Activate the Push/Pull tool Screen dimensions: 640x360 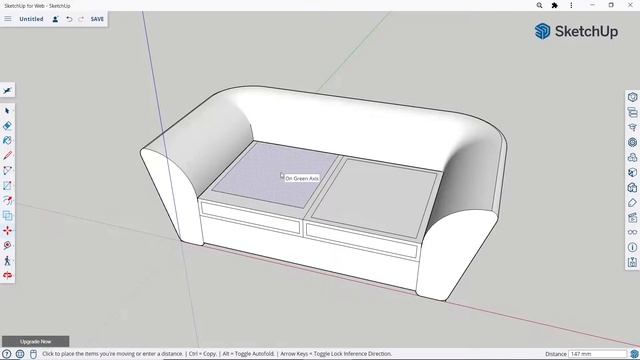[7, 200]
